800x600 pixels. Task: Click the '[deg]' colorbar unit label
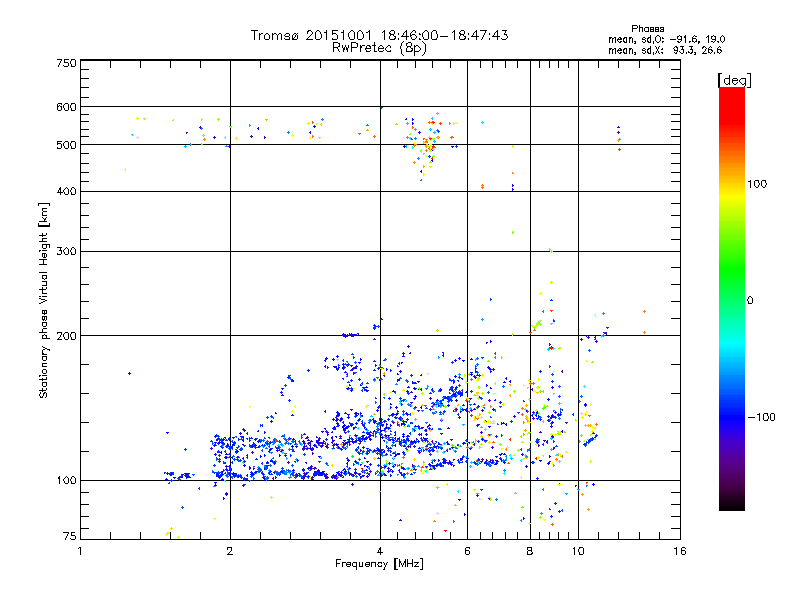[x=734, y=80]
